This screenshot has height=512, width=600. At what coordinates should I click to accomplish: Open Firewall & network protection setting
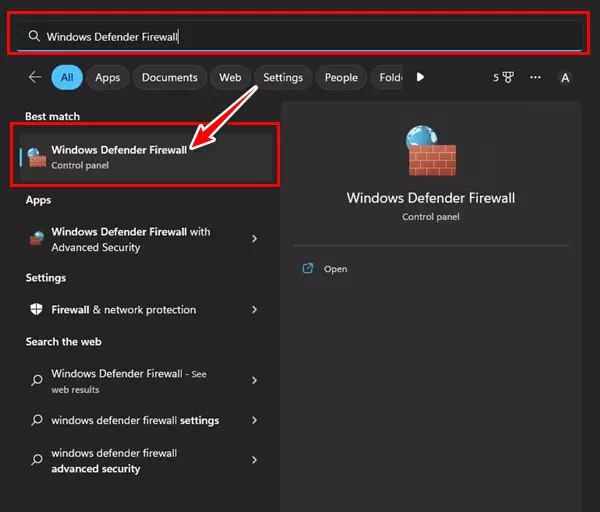145,310
